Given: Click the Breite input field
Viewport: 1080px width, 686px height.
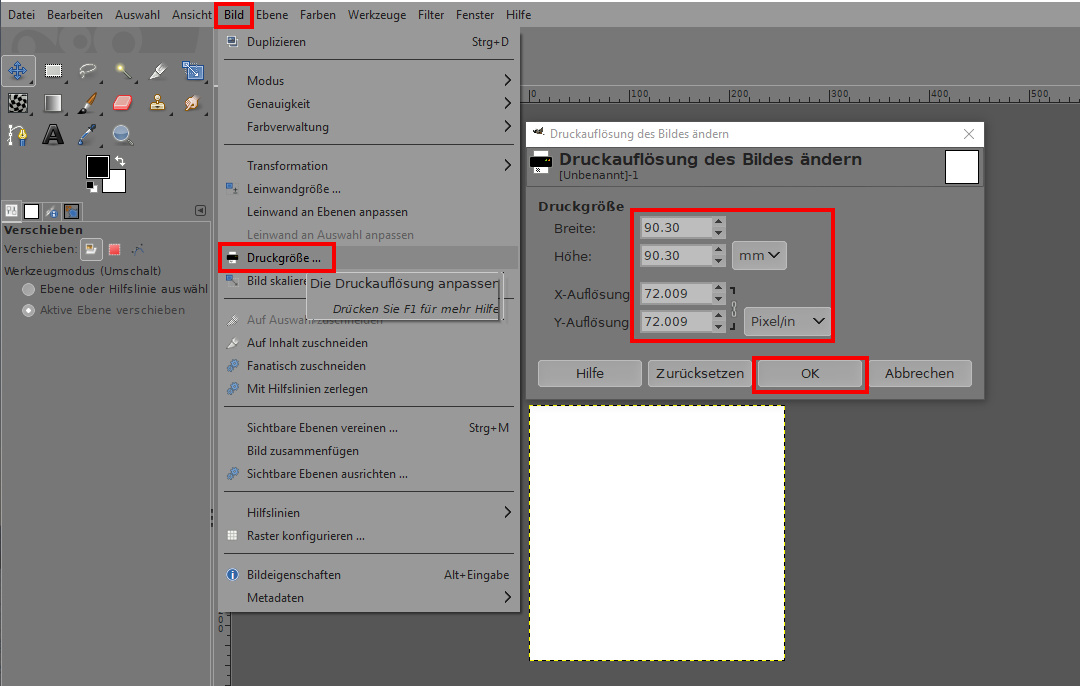Looking at the screenshot, I should click(x=676, y=227).
